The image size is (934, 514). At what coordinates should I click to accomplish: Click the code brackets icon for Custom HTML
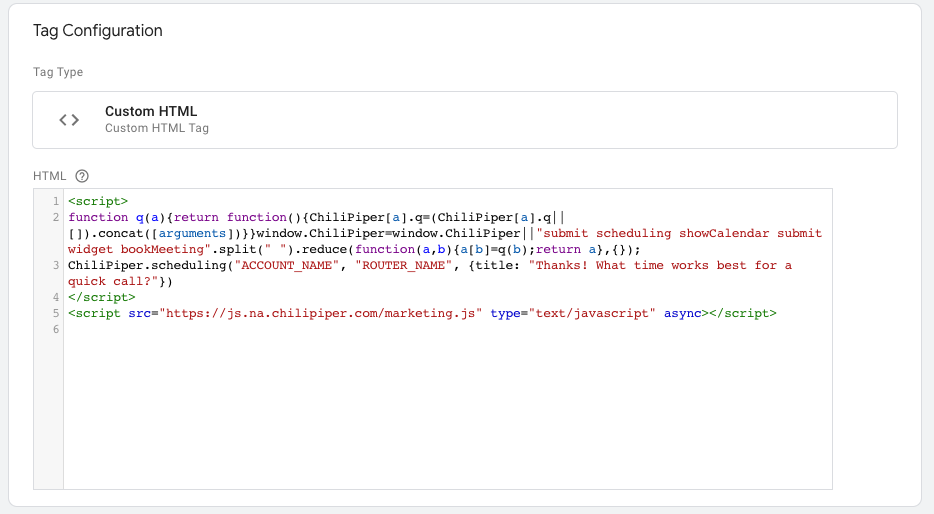(x=69, y=120)
